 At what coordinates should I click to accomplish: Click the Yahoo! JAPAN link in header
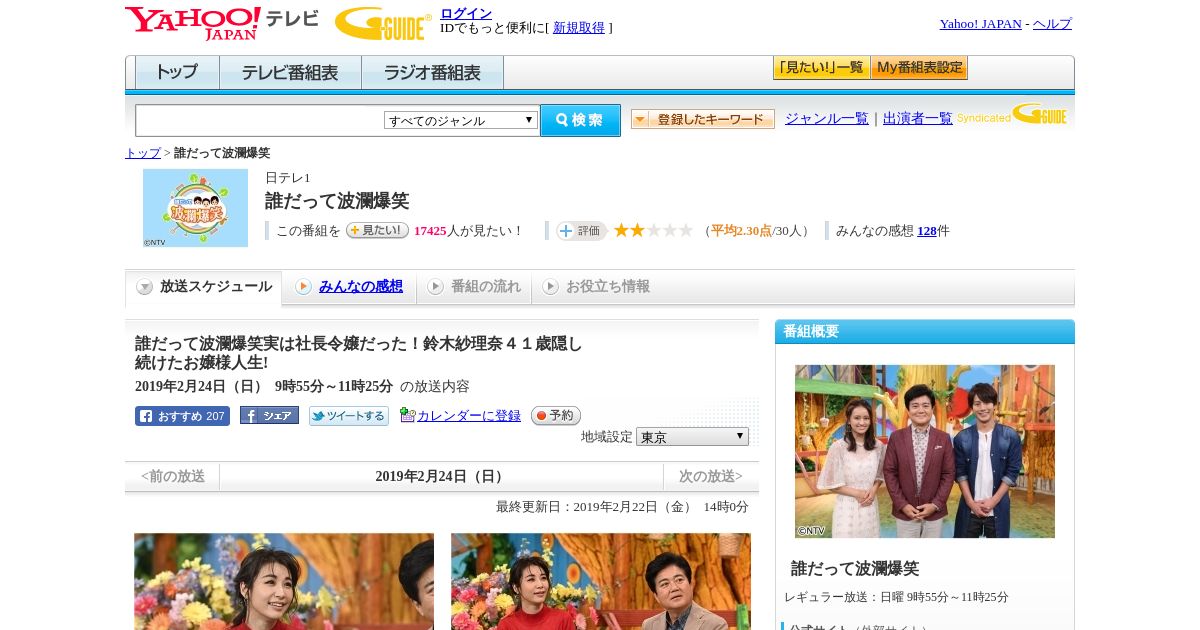pyautogui.click(x=981, y=24)
